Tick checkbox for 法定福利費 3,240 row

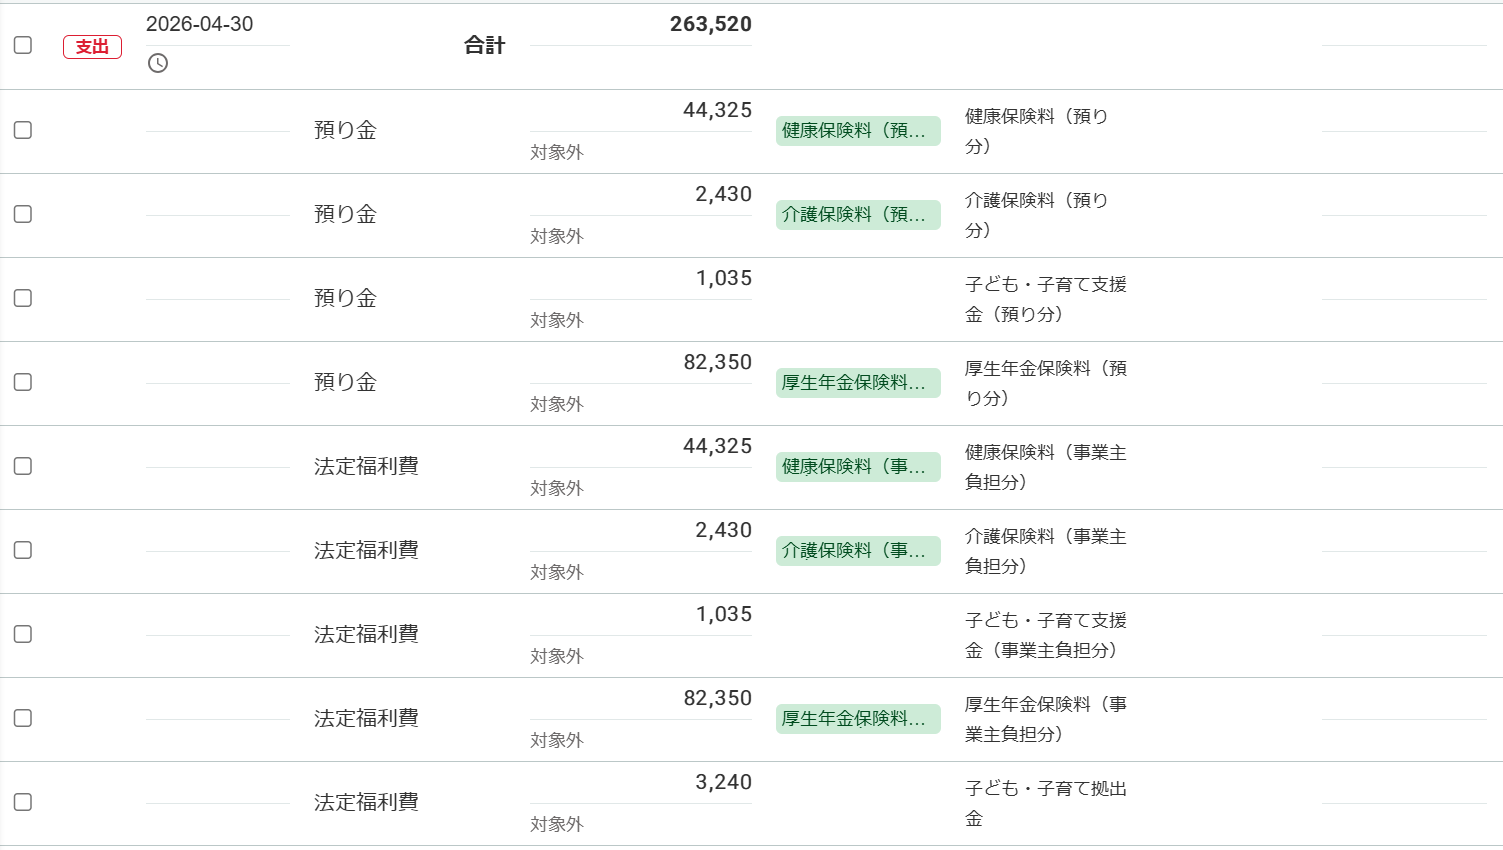point(23,802)
